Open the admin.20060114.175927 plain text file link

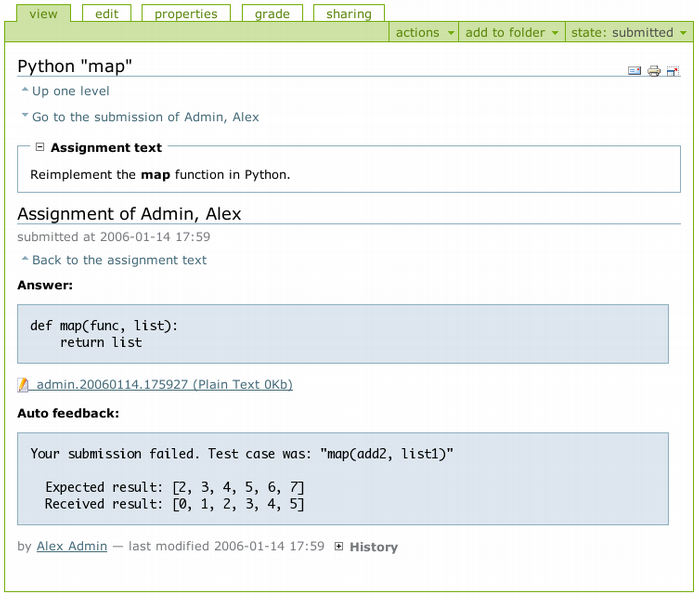(x=164, y=385)
